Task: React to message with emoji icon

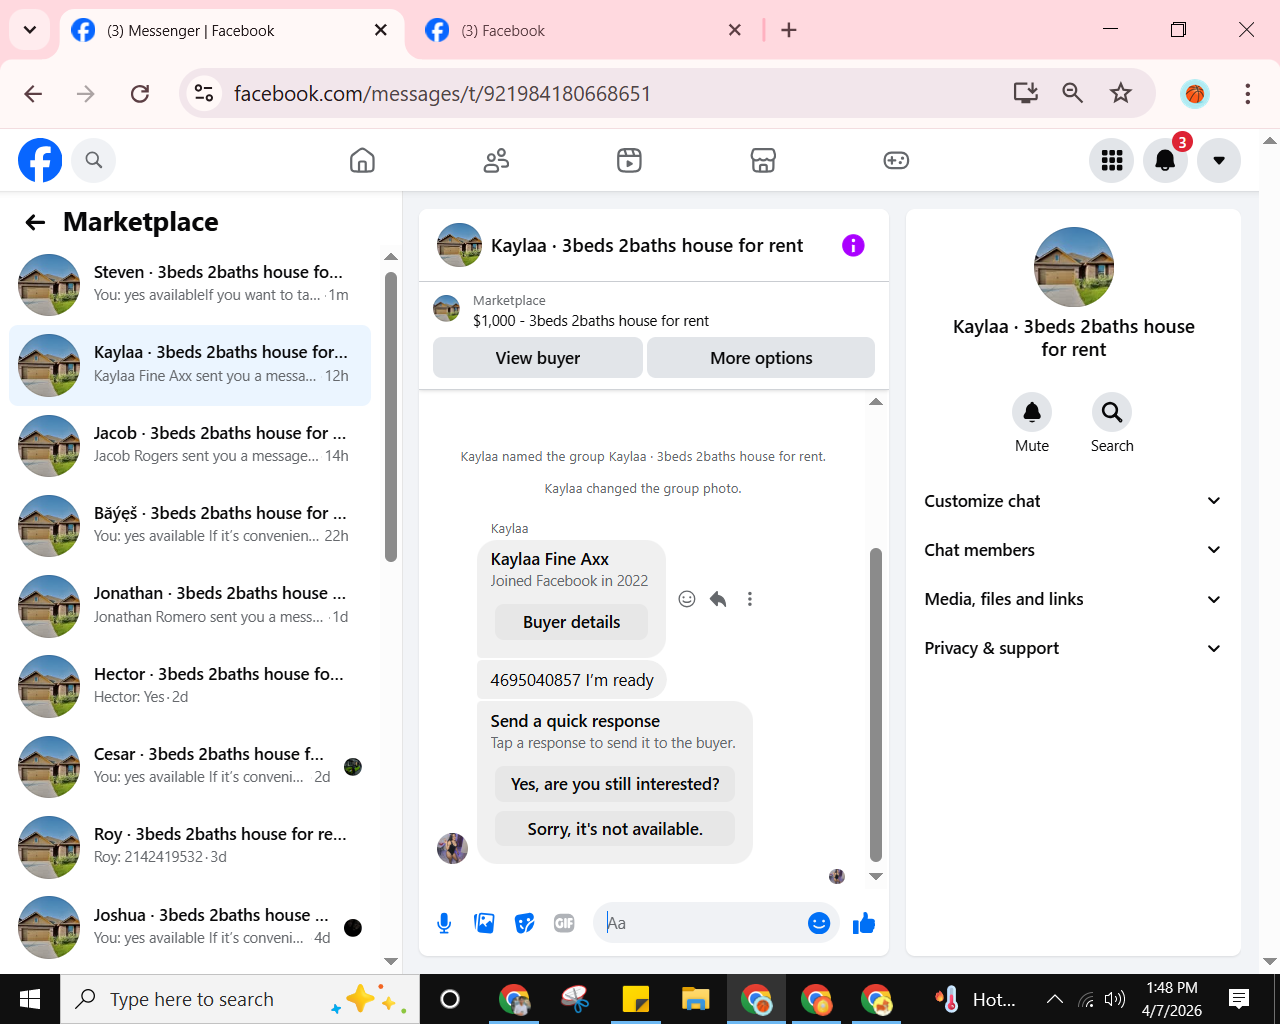Action: pyautogui.click(x=687, y=599)
